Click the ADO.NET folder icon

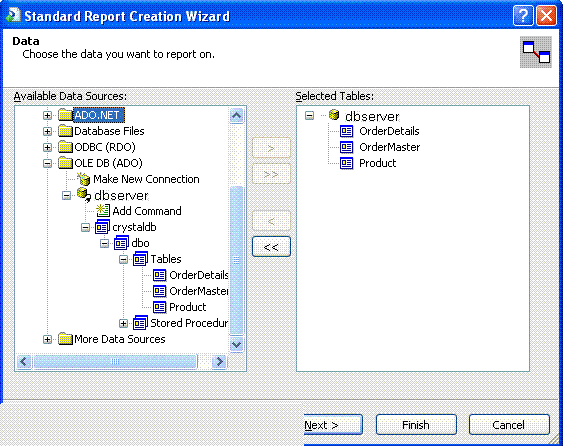(x=65, y=115)
